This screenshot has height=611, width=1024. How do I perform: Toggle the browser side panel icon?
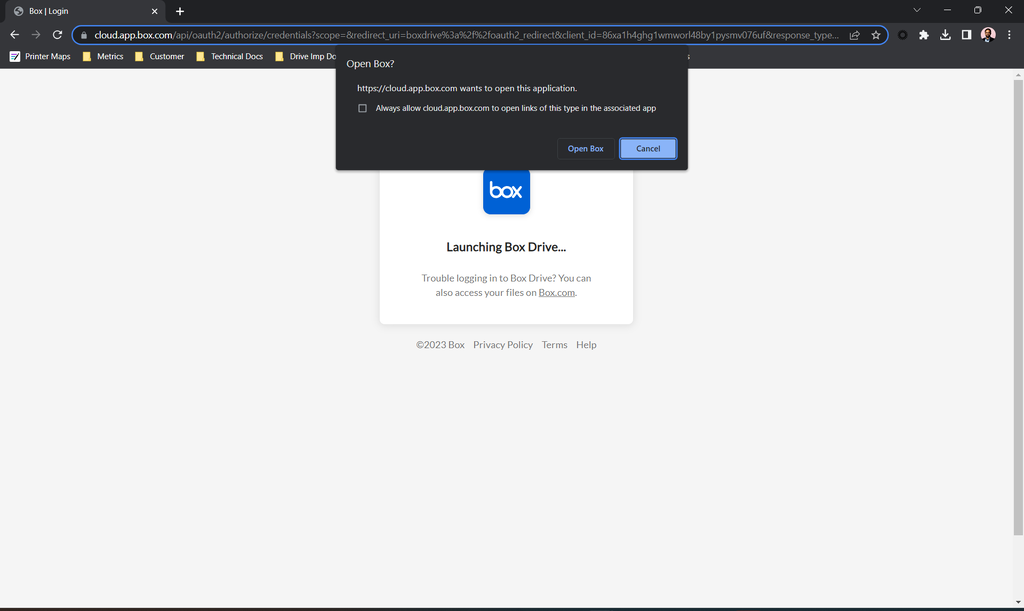(966, 34)
